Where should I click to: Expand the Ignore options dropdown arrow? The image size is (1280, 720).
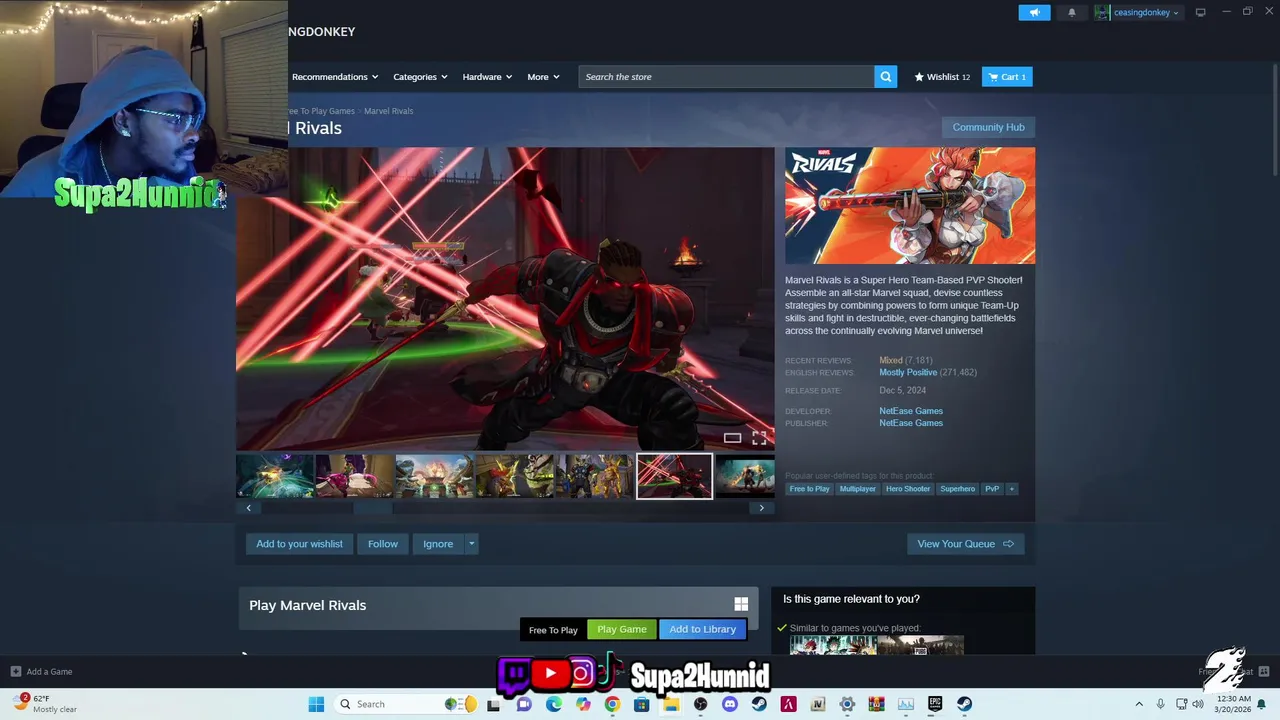(x=471, y=544)
